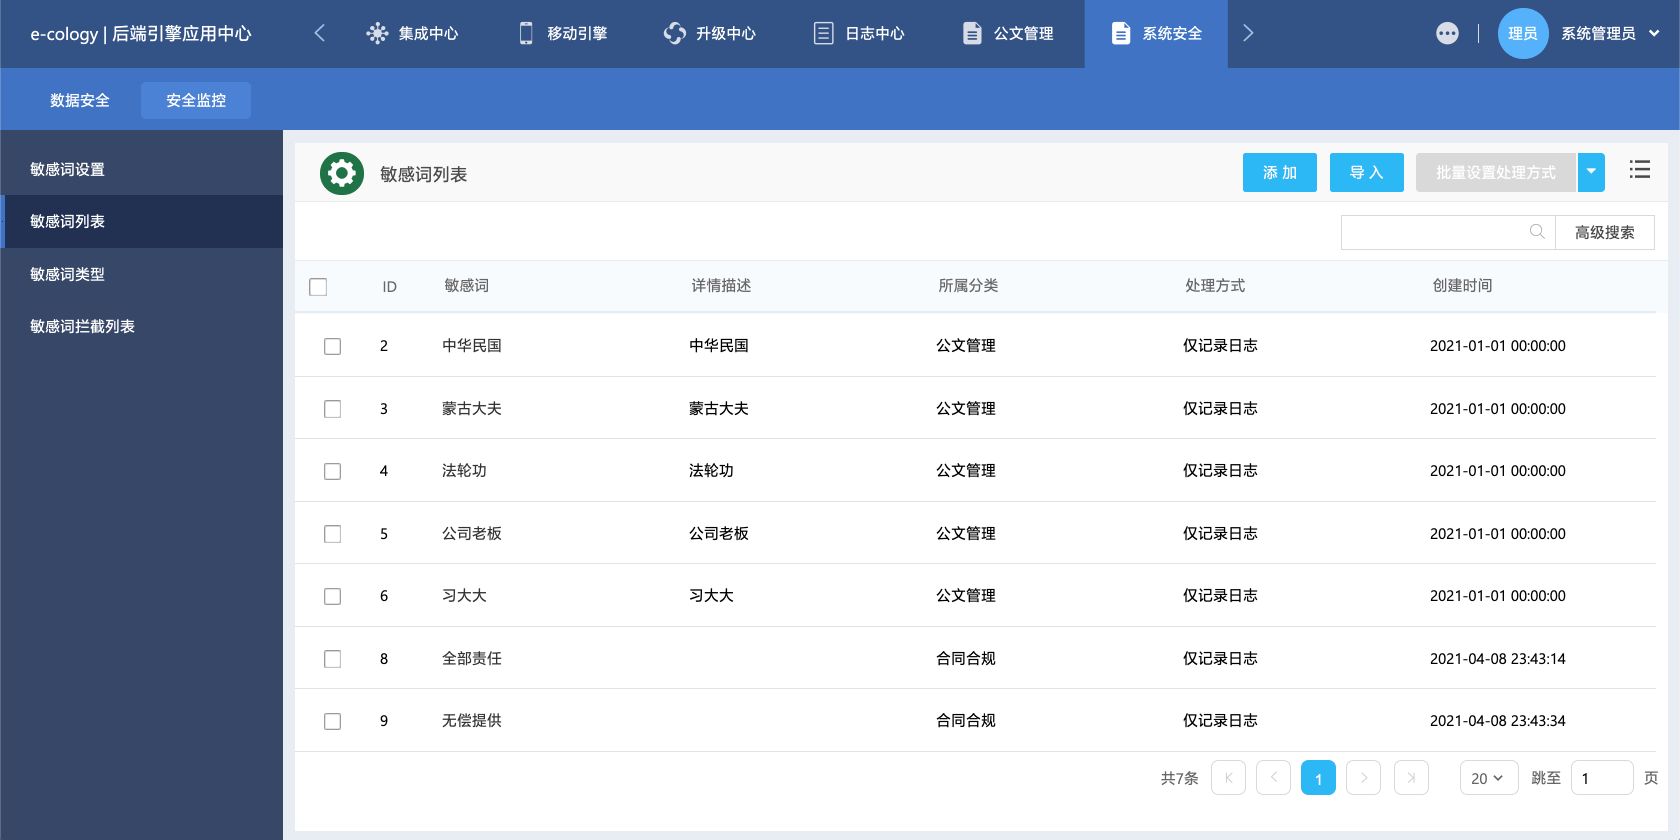Viewport: 1680px width, 840px height.
Task: Open the 20 per page size dropdown
Action: 1489,778
